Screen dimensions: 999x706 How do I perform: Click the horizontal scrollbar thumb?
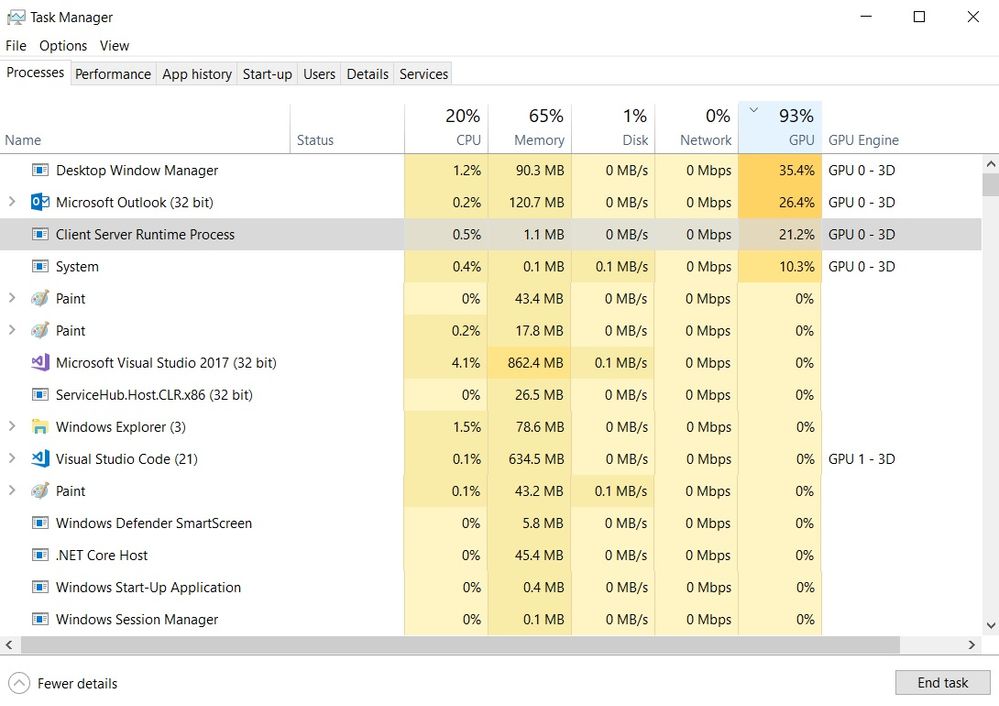click(x=460, y=645)
